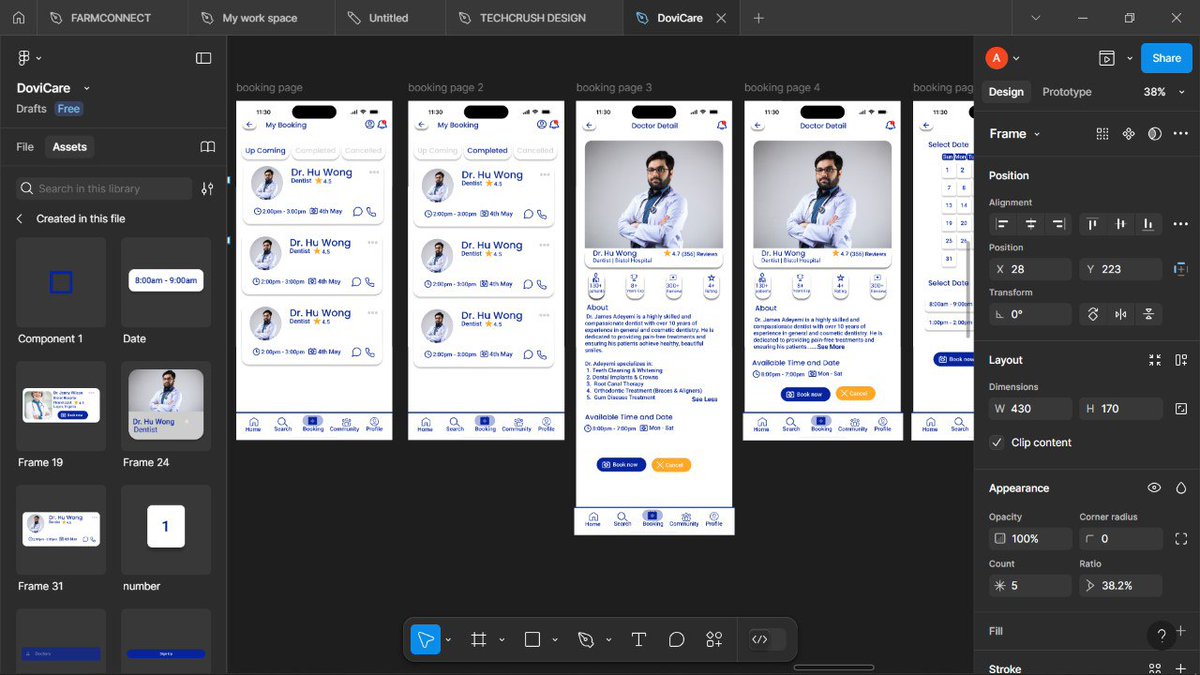Focus the Search in this library field

tap(104, 188)
